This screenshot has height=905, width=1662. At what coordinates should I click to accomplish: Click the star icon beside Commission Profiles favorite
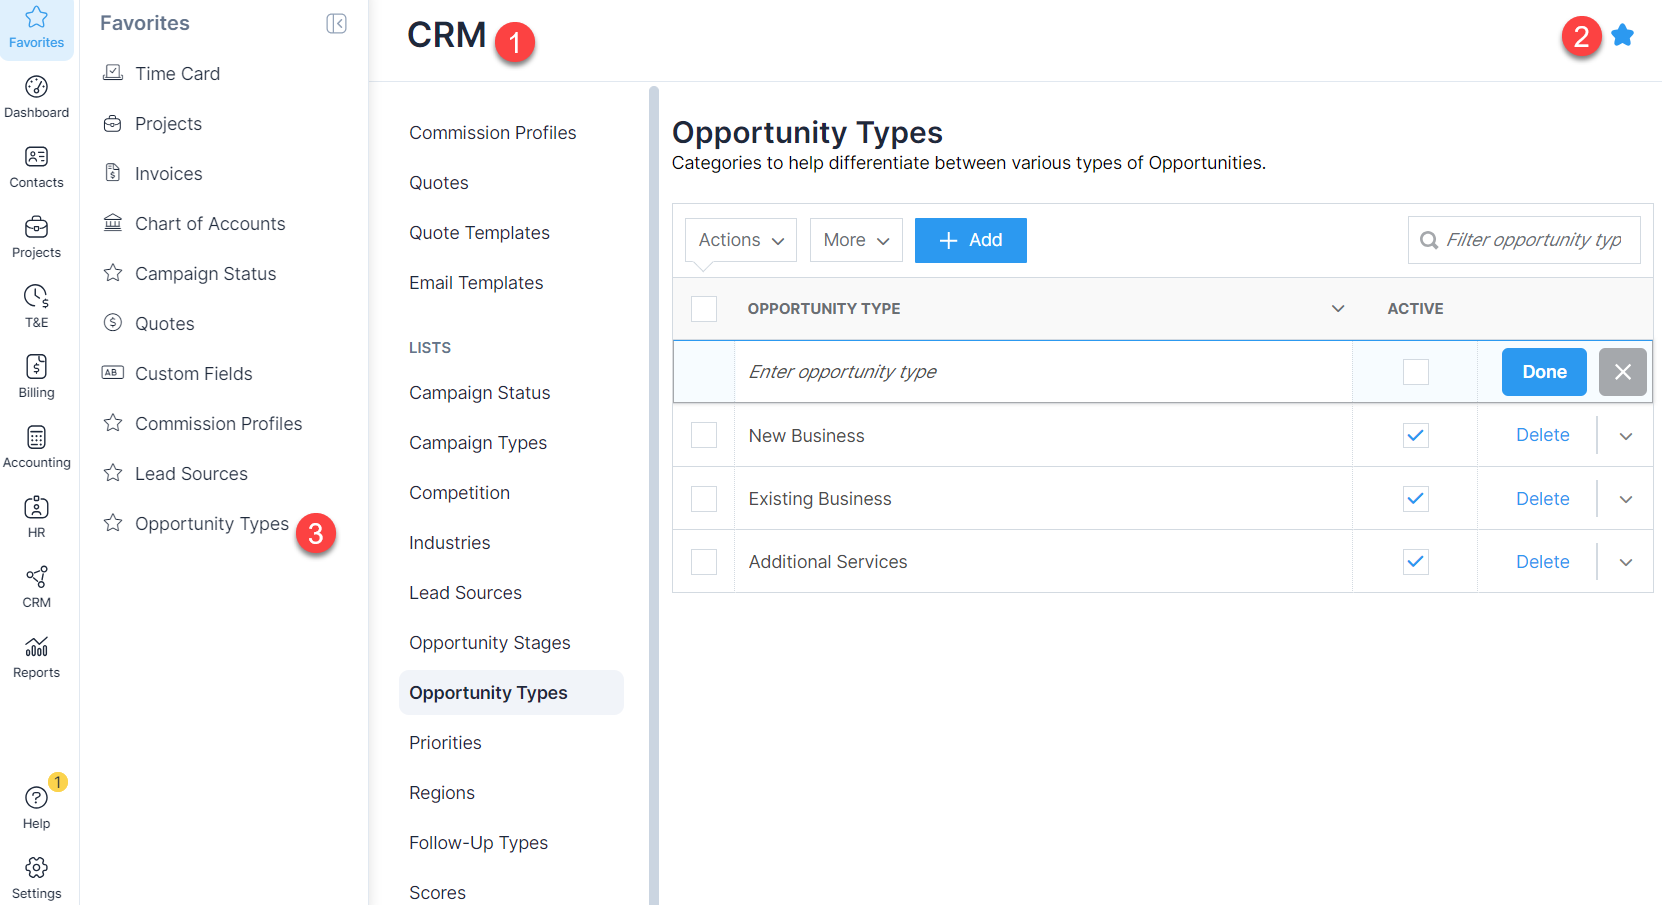coord(113,423)
